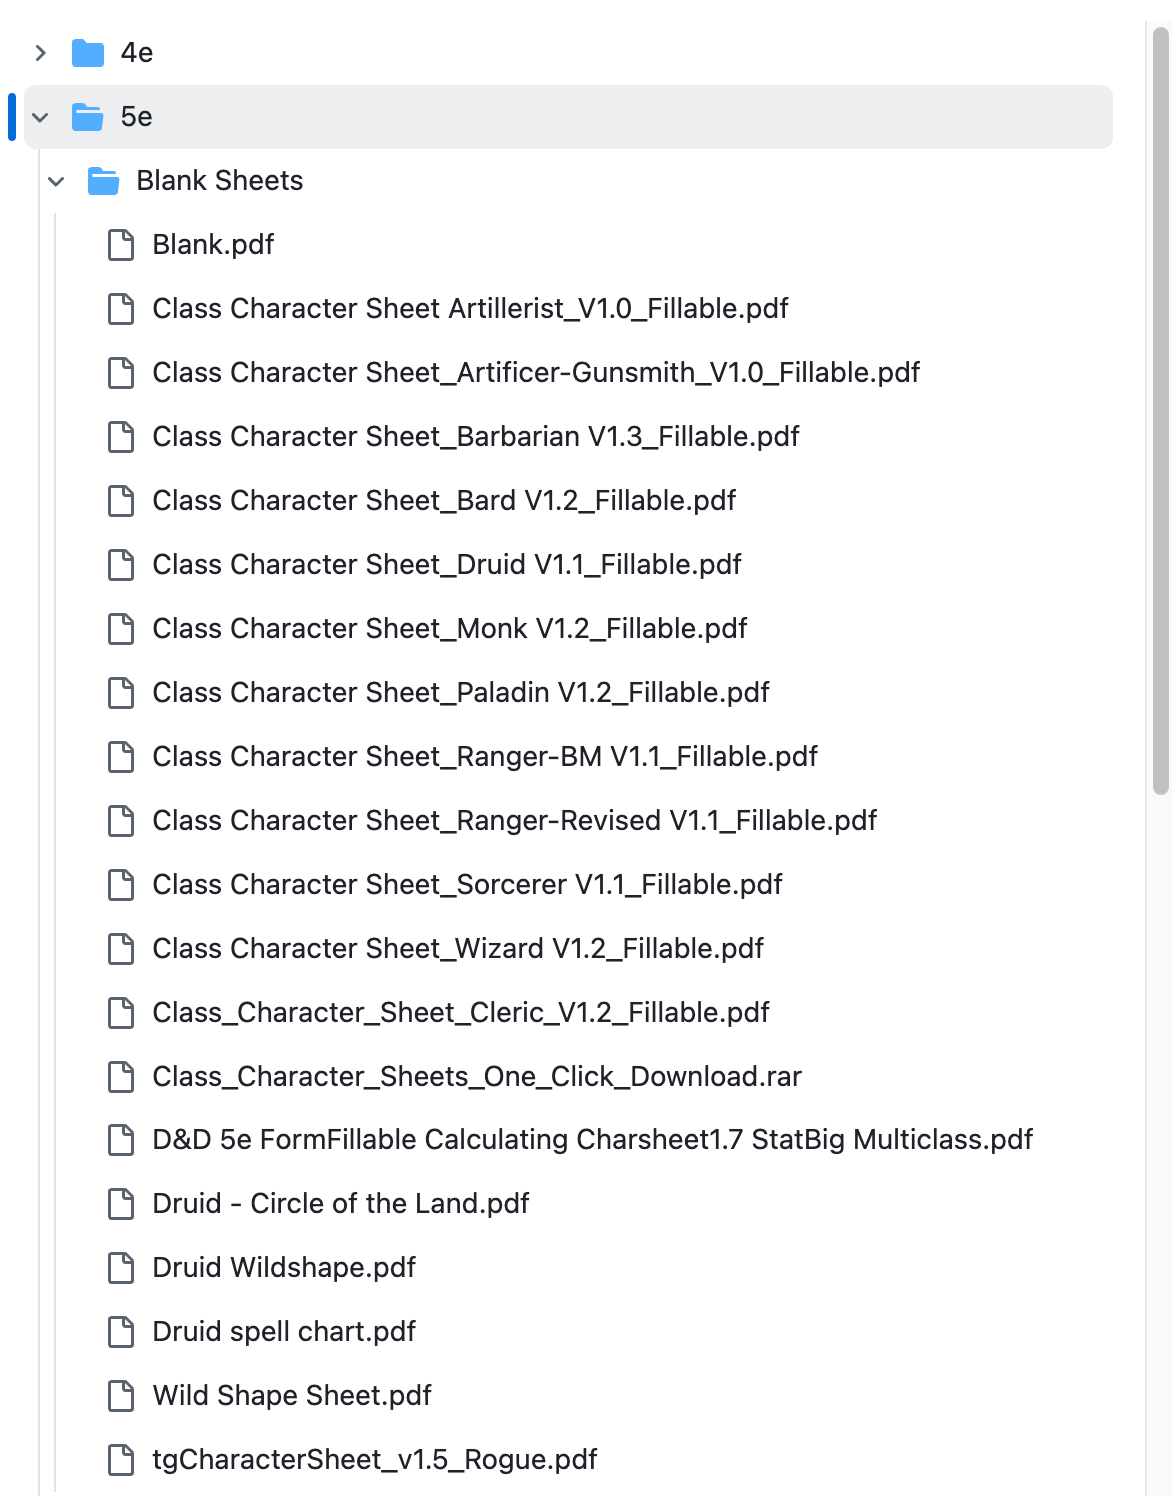The image size is (1172, 1496).
Task: Collapse the 5e folder
Action: (40, 117)
